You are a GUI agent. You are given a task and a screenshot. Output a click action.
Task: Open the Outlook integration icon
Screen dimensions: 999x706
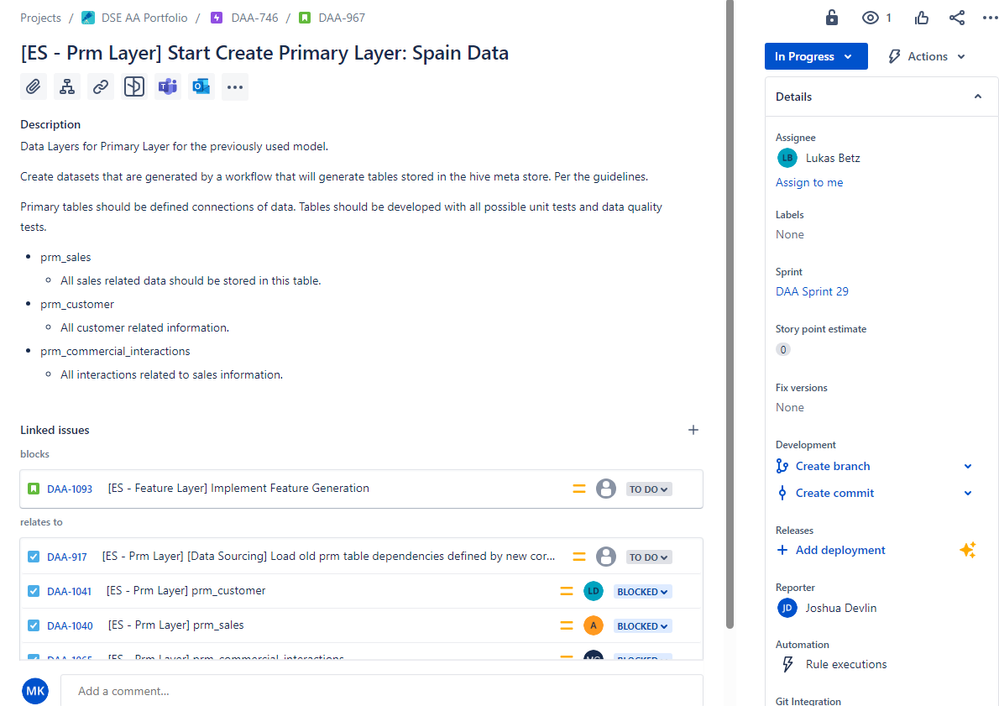[x=201, y=87]
